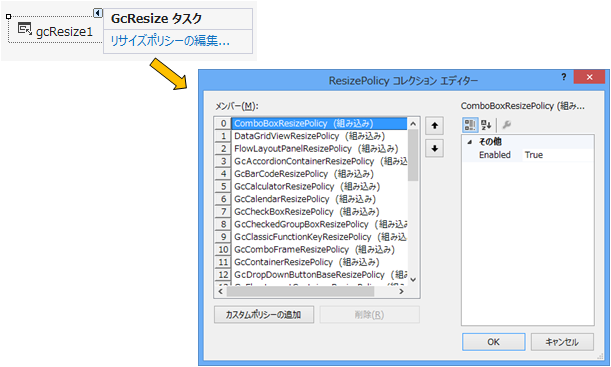
Task: Click the キャンセル button
Action: coord(562,342)
